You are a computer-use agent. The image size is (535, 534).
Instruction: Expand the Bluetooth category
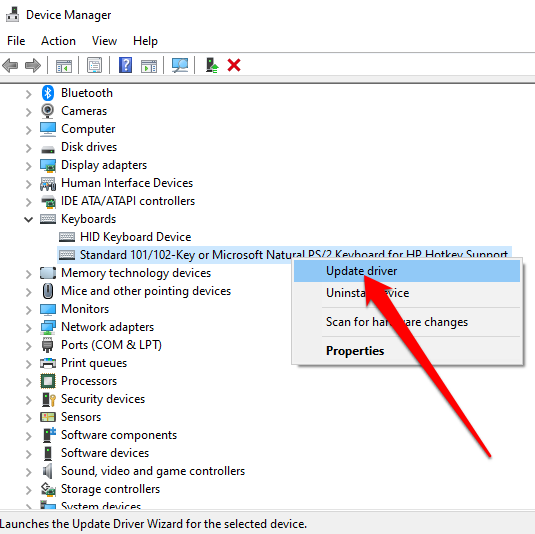tap(29, 93)
